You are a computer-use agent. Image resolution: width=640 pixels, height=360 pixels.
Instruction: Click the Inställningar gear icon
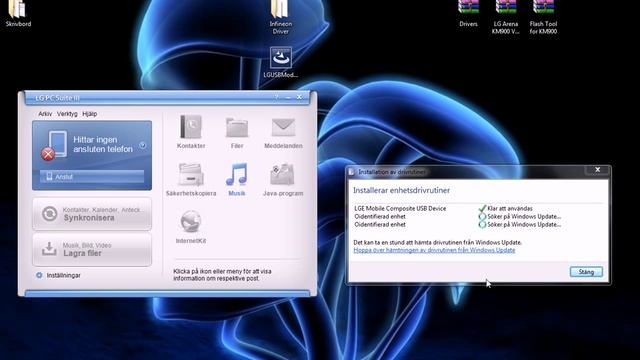[x=39, y=275]
